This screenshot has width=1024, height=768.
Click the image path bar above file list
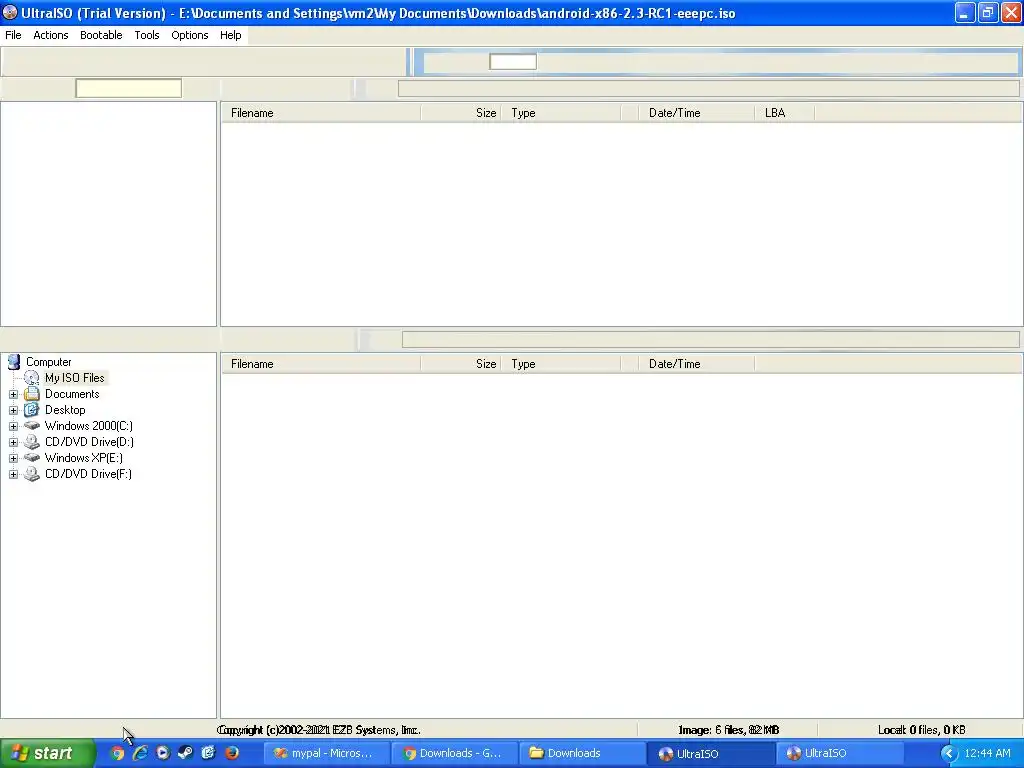tap(709, 88)
